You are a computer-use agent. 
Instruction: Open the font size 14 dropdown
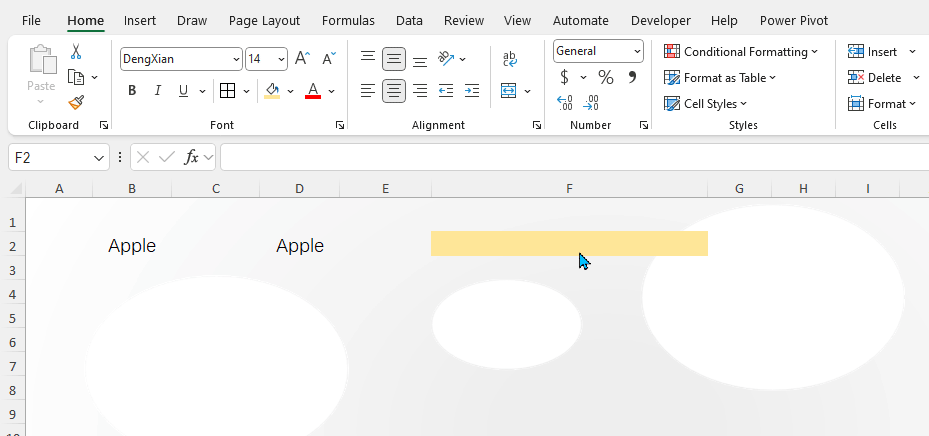click(281, 59)
